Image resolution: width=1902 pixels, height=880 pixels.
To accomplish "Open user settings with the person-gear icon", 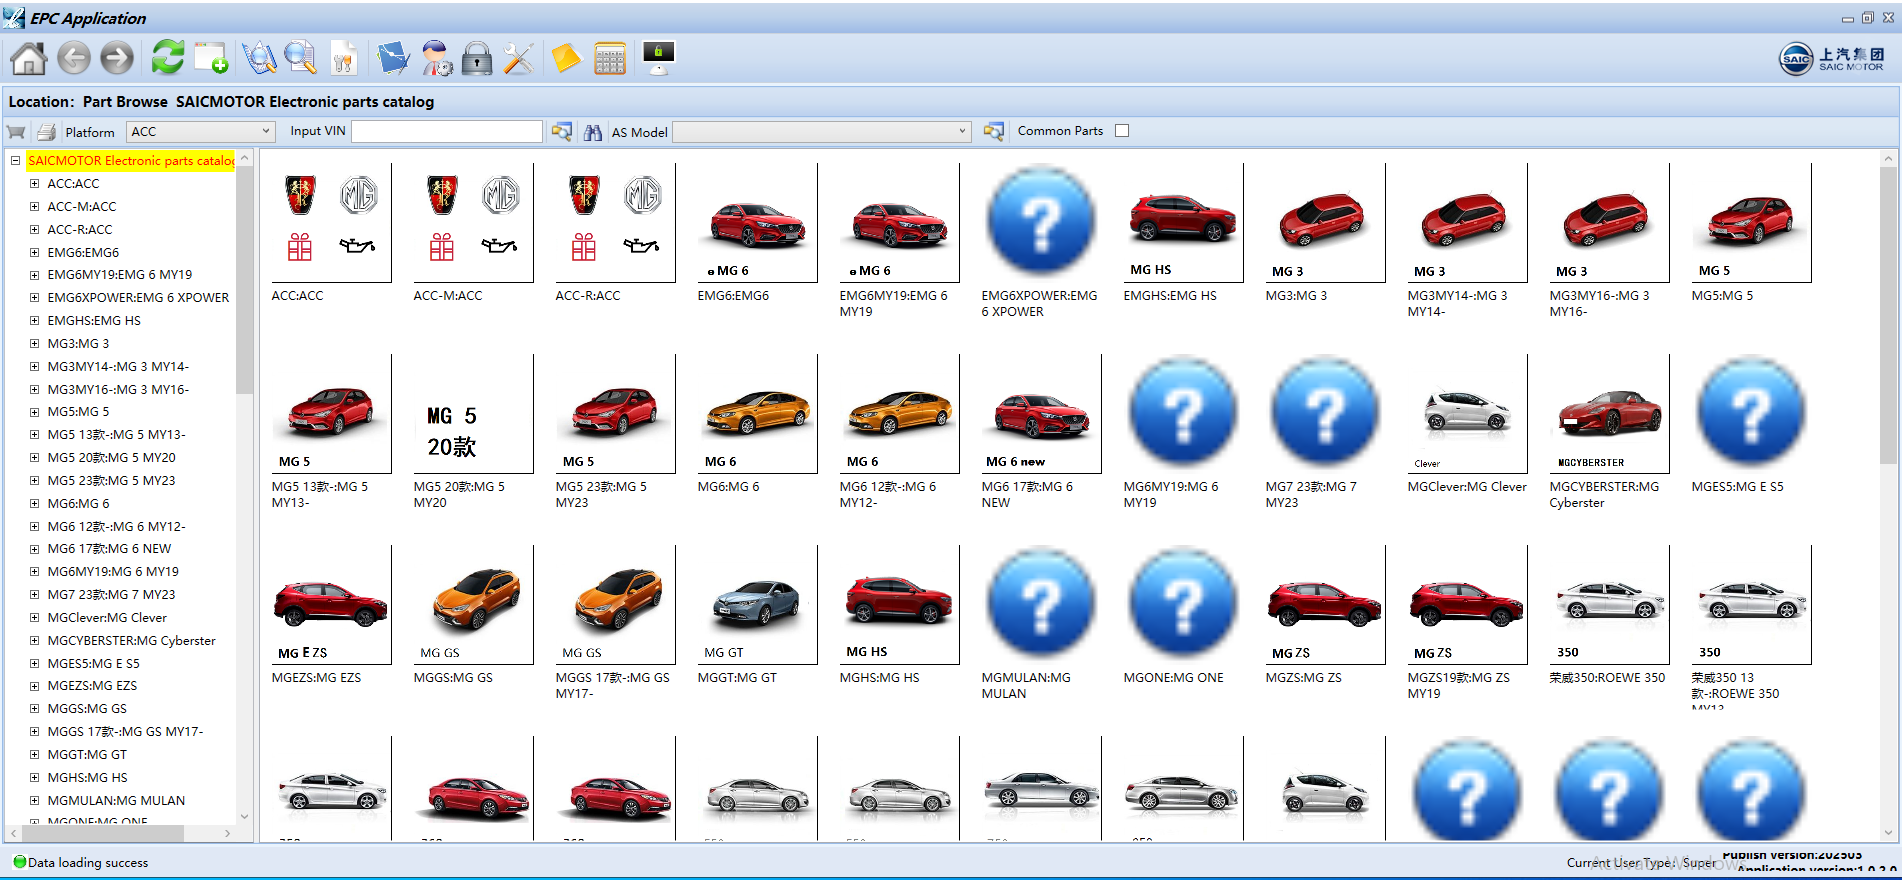I will pos(436,59).
